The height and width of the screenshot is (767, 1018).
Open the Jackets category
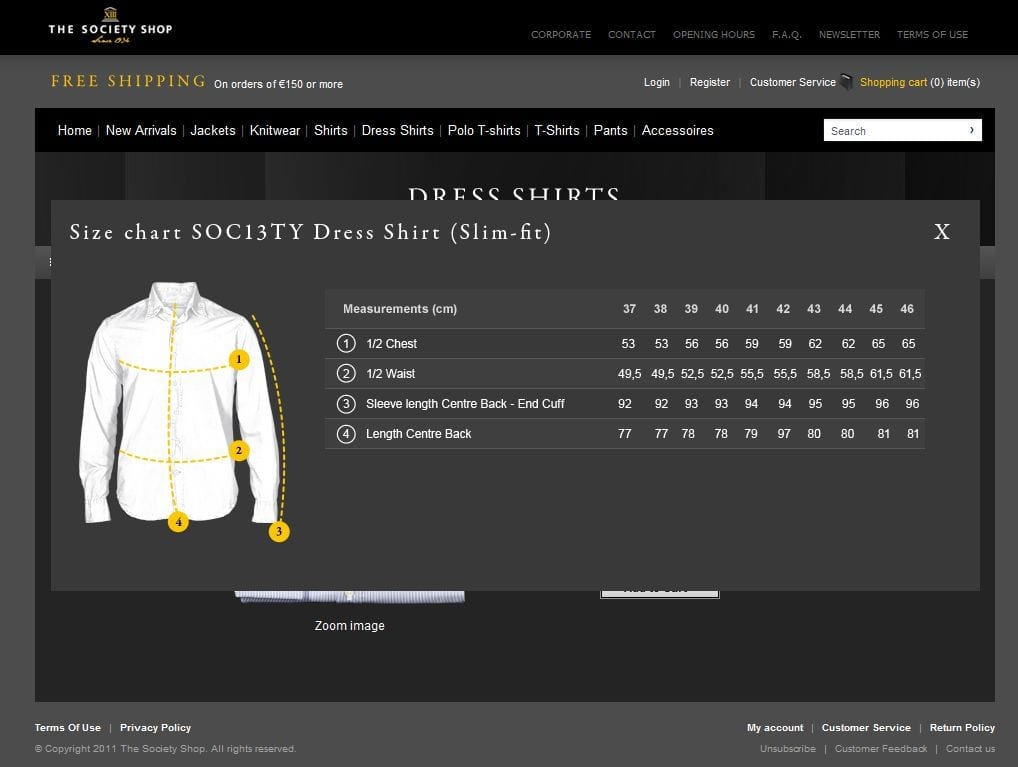[x=213, y=130]
